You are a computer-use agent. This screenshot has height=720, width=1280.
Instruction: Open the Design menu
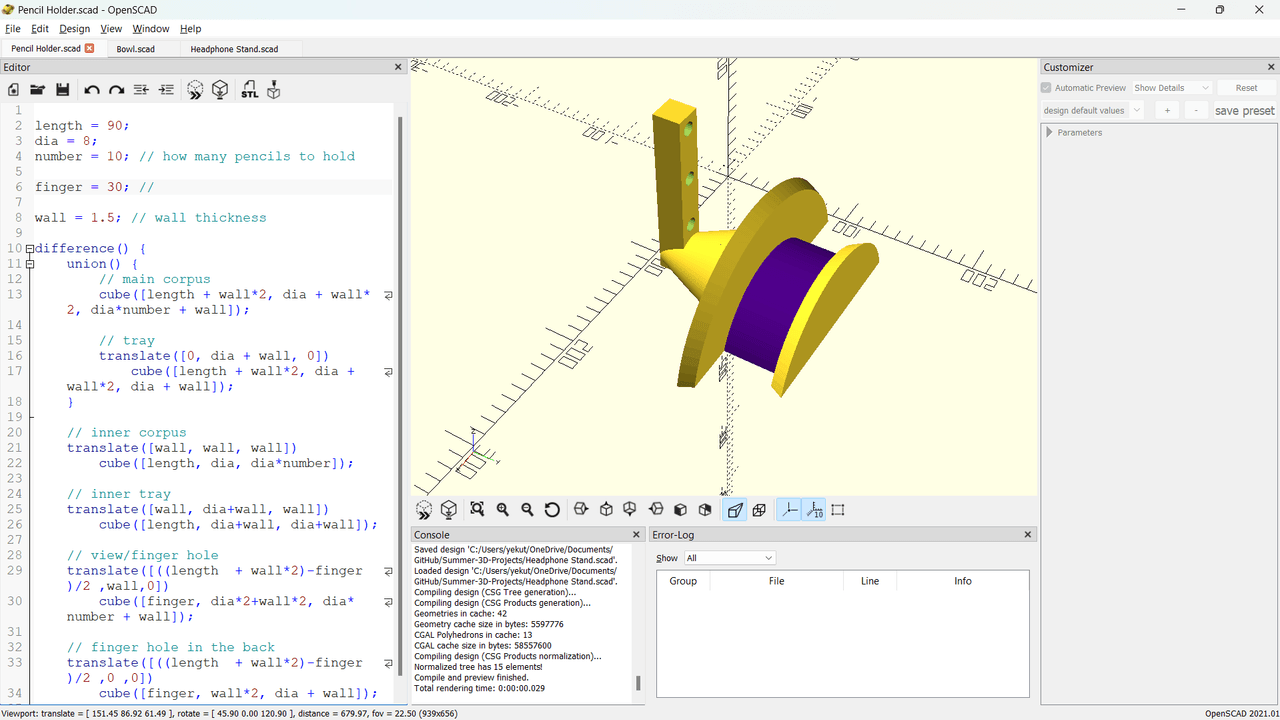pyautogui.click(x=74, y=29)
